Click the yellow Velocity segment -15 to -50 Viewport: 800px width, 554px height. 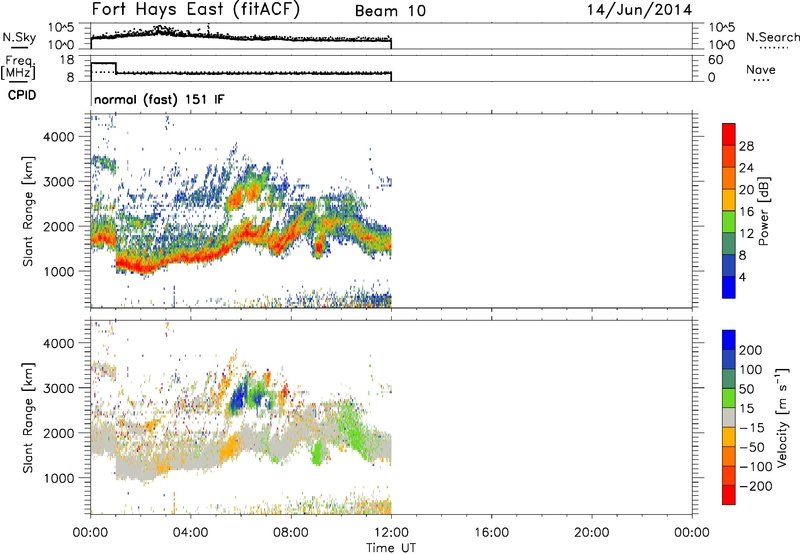(729, 437)
